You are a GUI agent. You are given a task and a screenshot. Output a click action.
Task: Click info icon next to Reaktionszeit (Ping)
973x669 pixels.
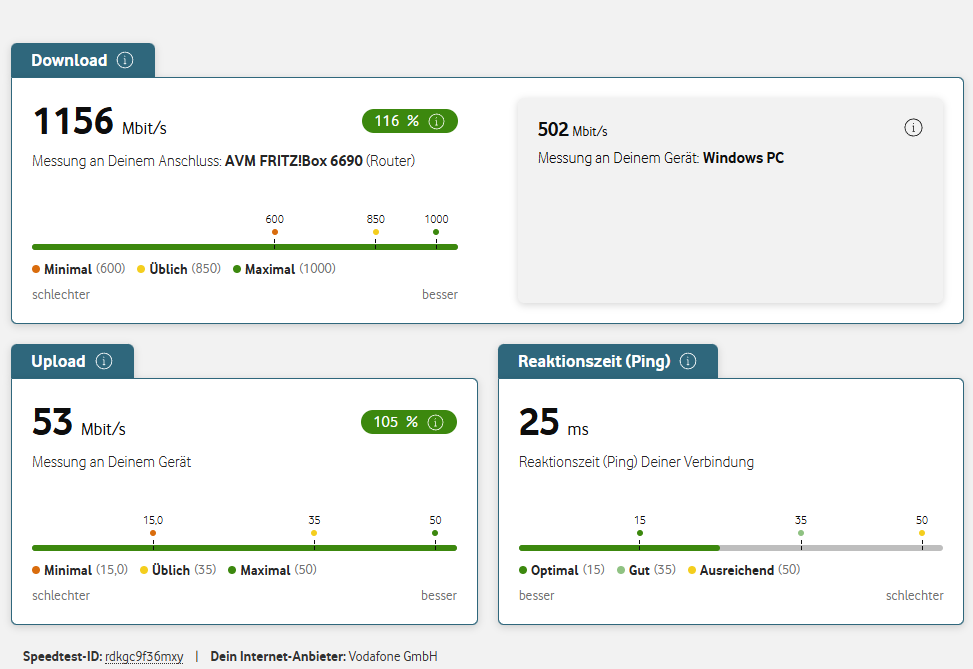click(687, 361)
